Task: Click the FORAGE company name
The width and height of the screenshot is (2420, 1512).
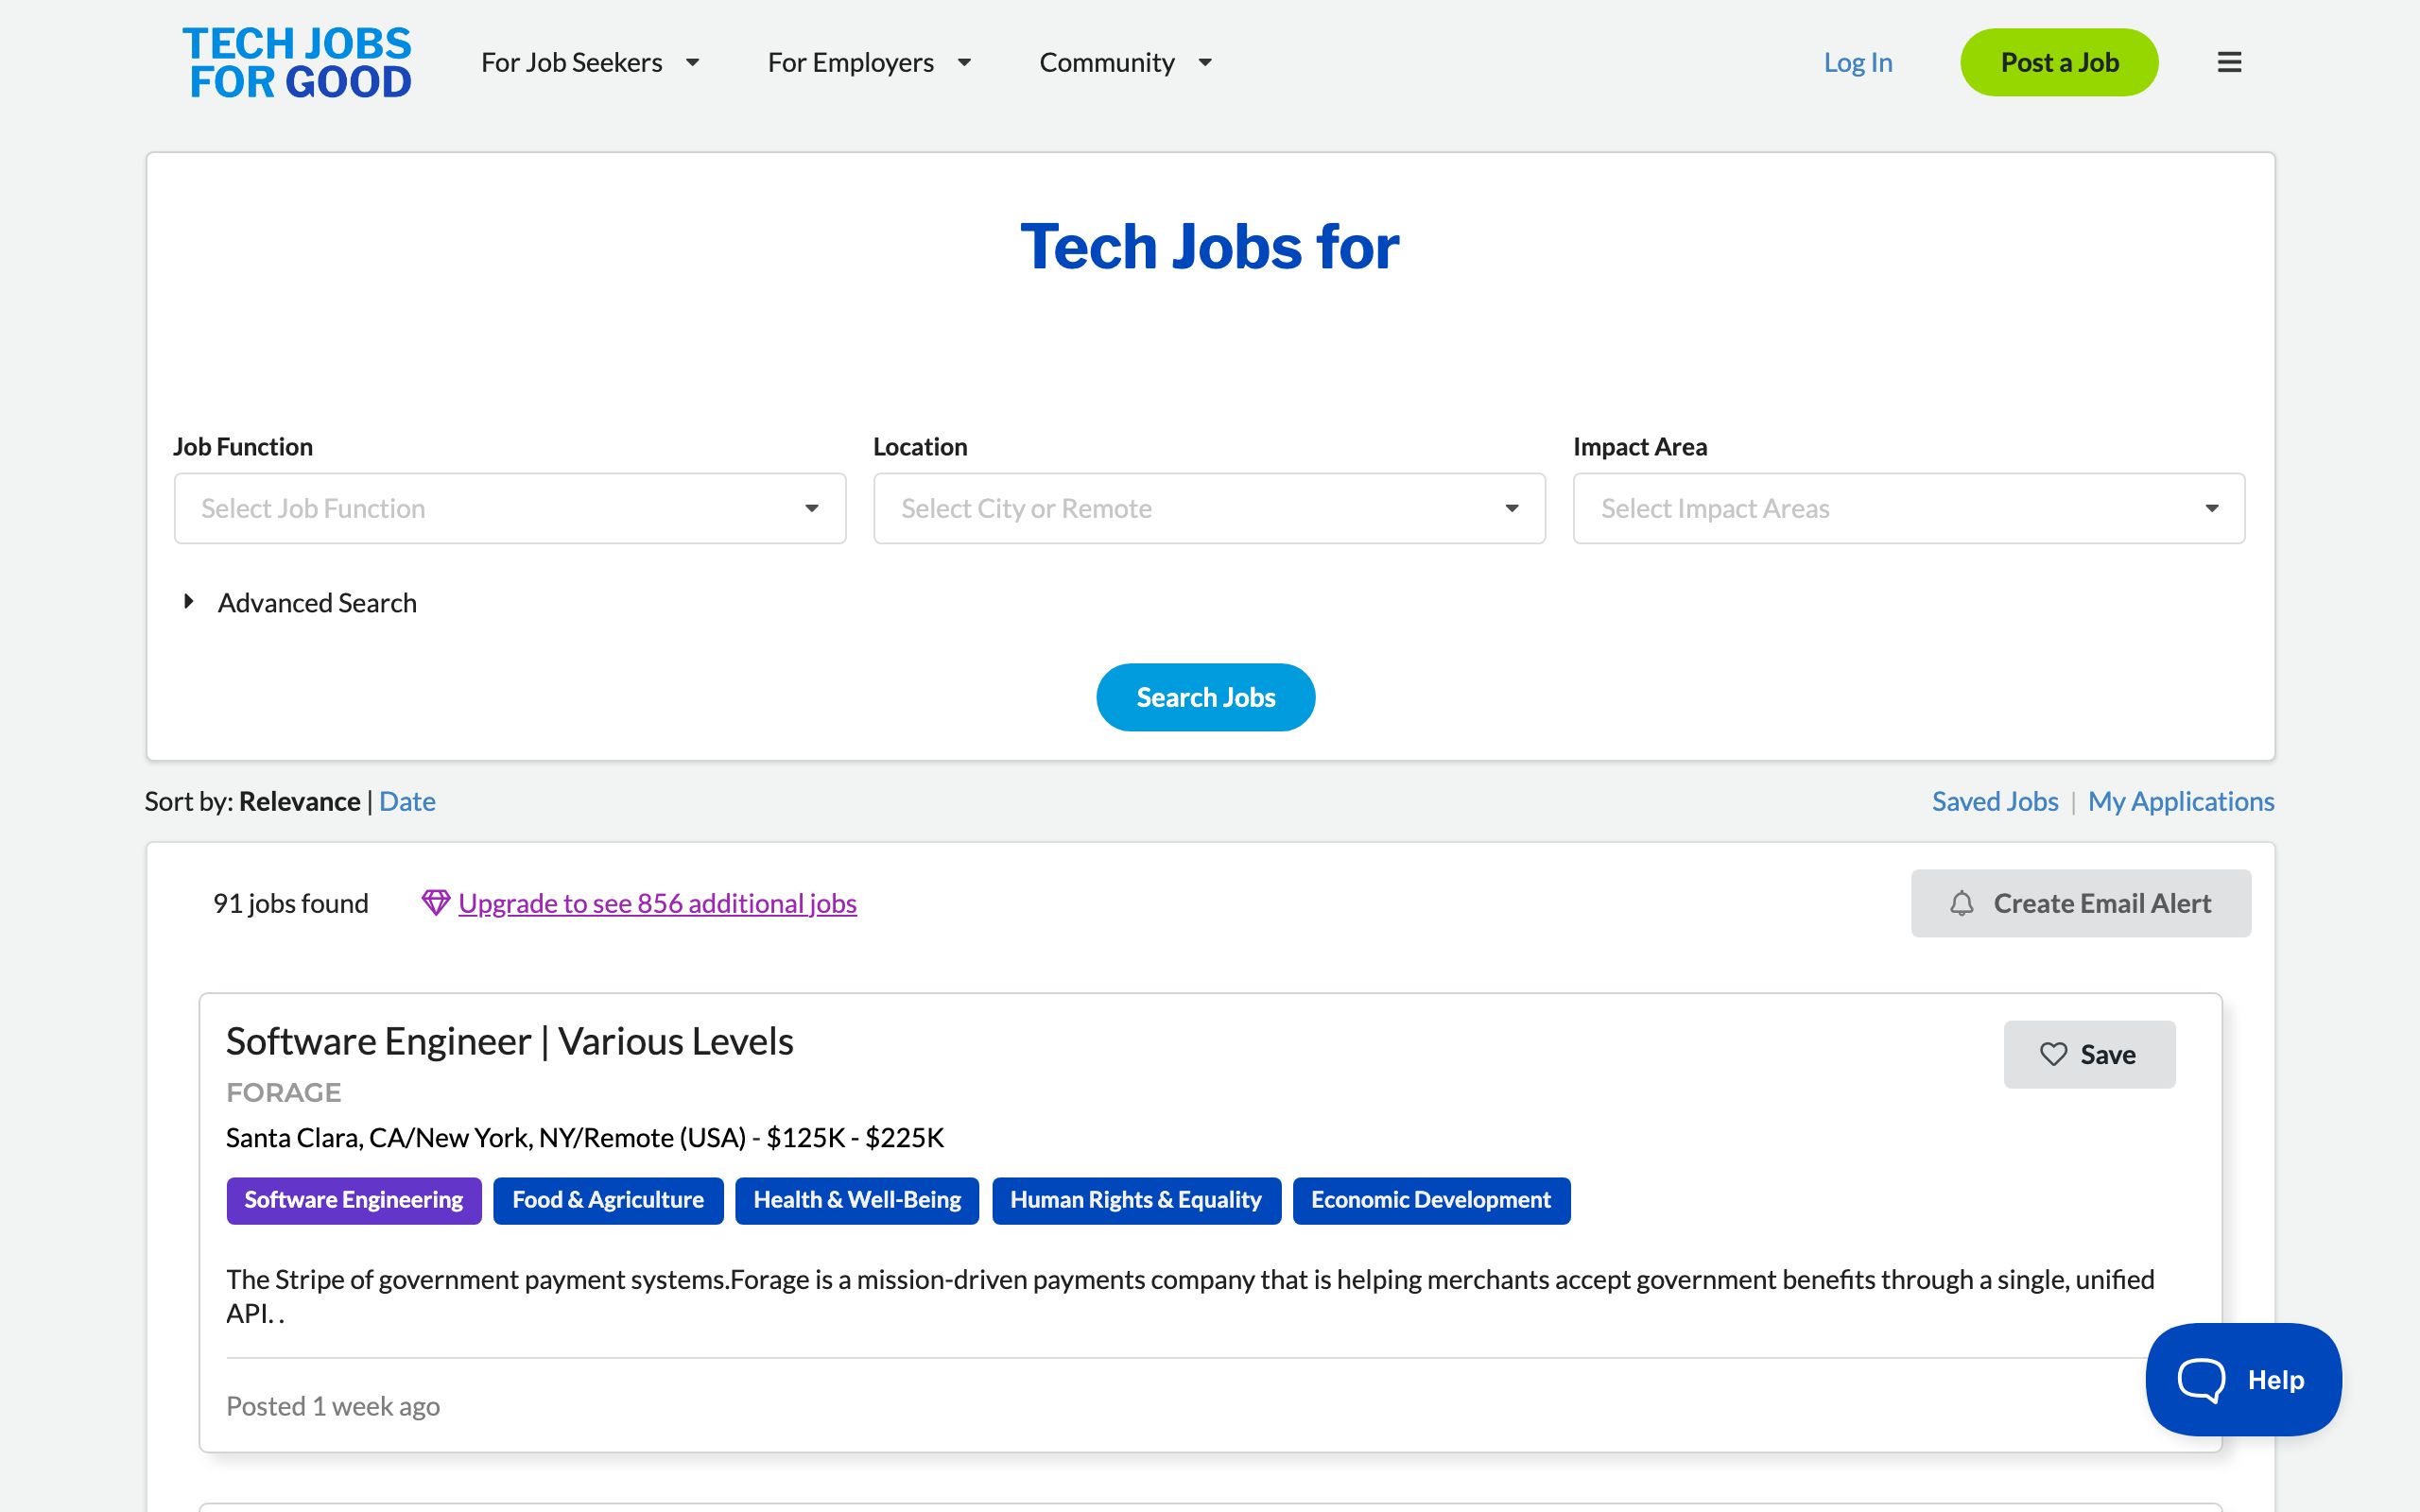Action: [x=283, y=1092]
